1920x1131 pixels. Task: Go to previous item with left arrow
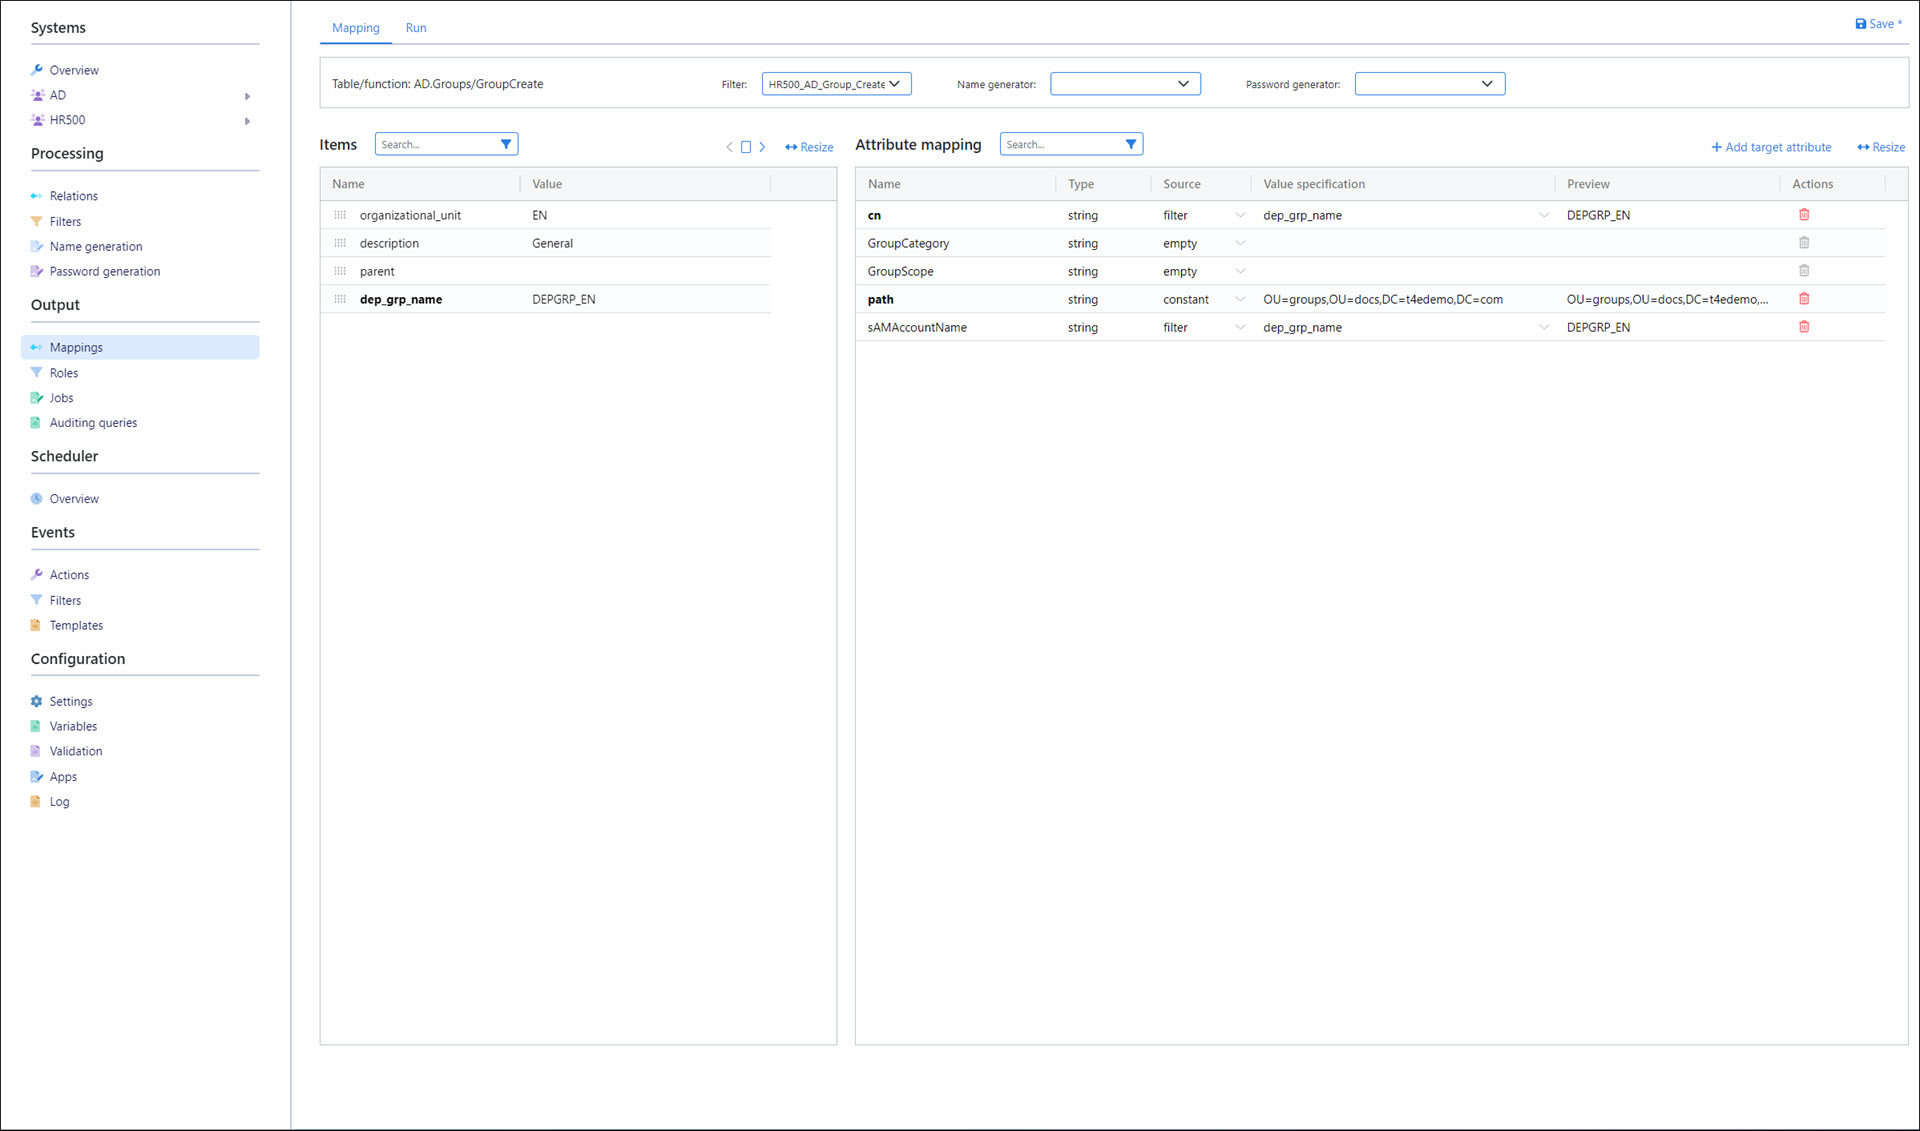click(729, 147)
